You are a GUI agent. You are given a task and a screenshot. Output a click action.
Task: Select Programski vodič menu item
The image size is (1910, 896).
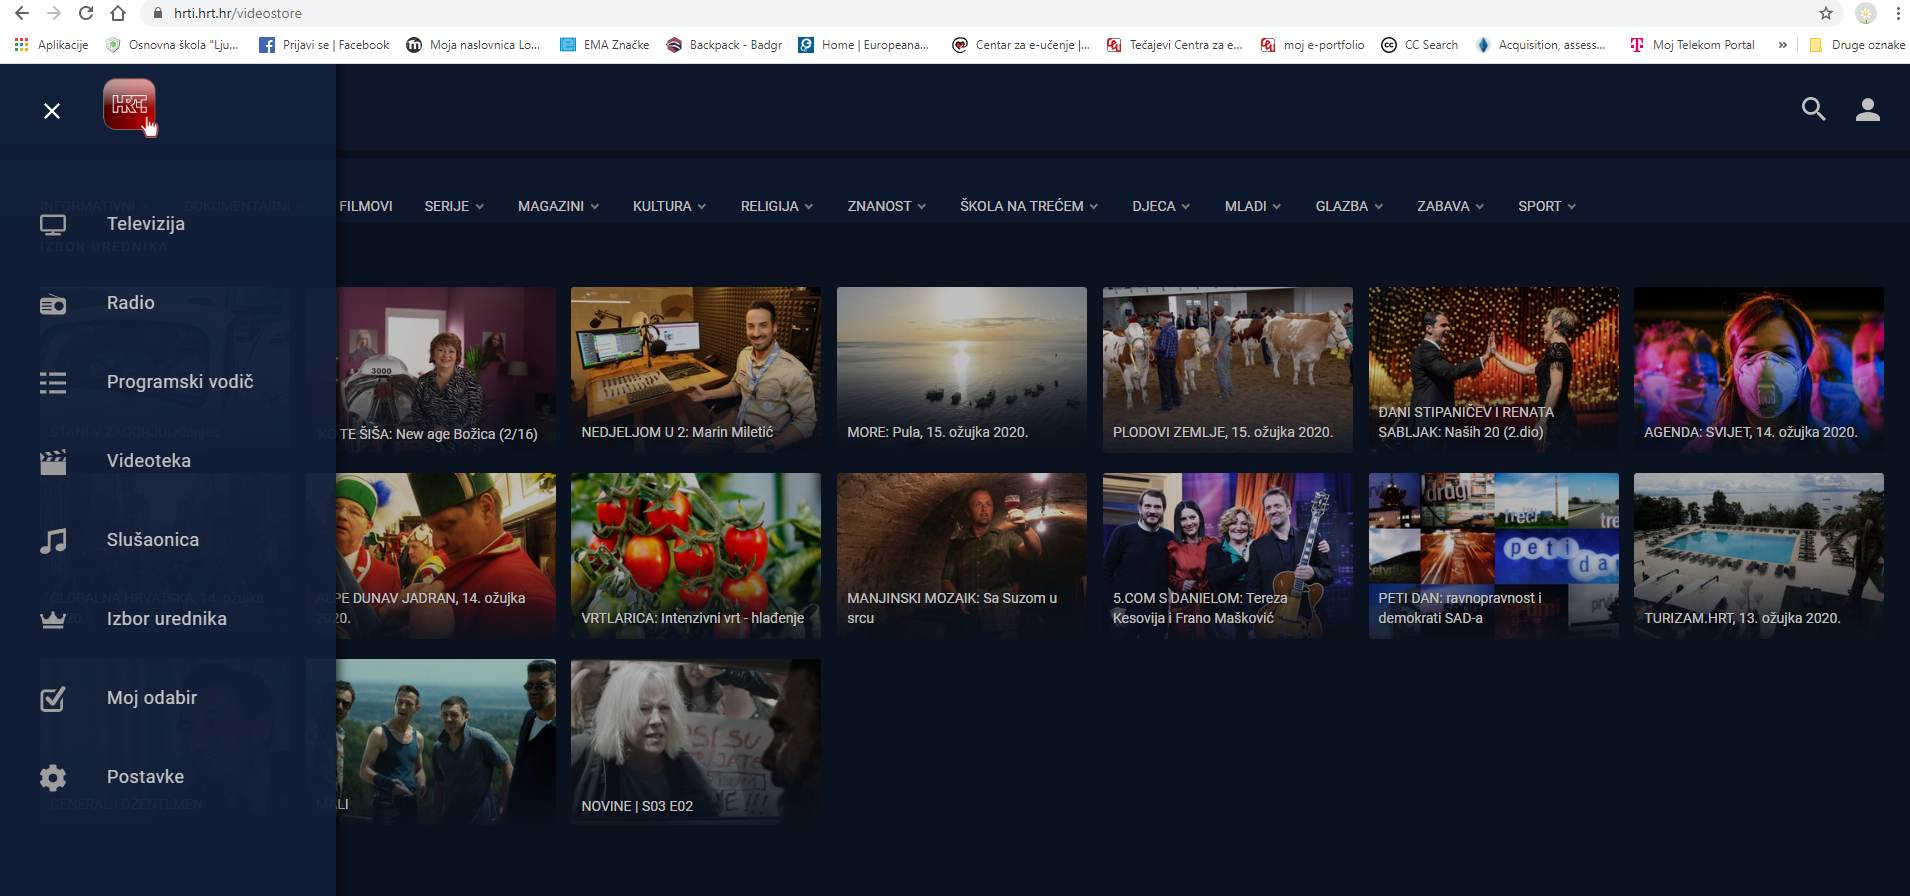click(x=180, y=382)
